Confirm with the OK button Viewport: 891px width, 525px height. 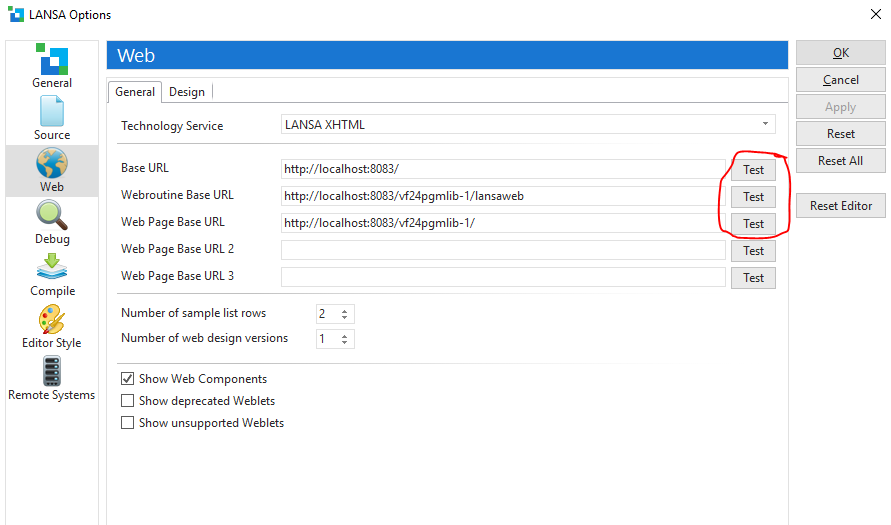click(840, 53)
